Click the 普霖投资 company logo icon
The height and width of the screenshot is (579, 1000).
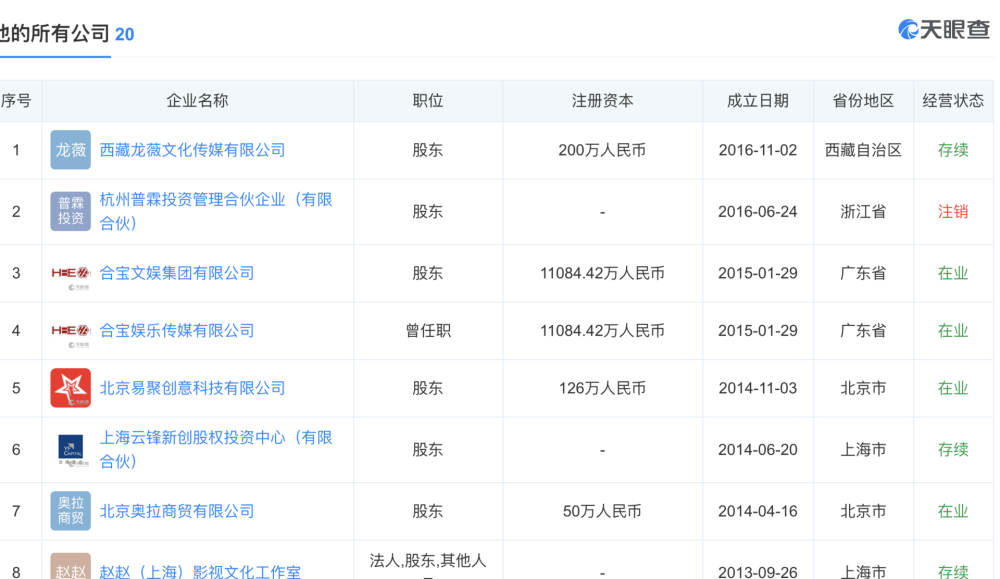coord(70,211)
